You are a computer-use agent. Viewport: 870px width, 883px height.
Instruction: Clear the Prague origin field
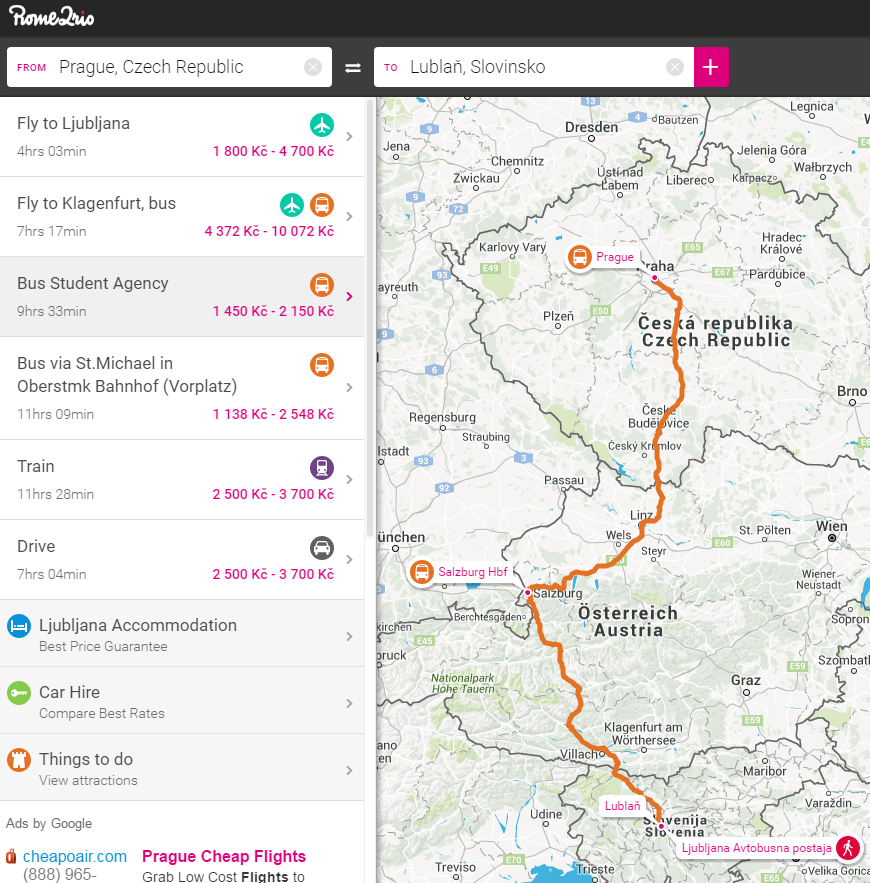[313, 67]
